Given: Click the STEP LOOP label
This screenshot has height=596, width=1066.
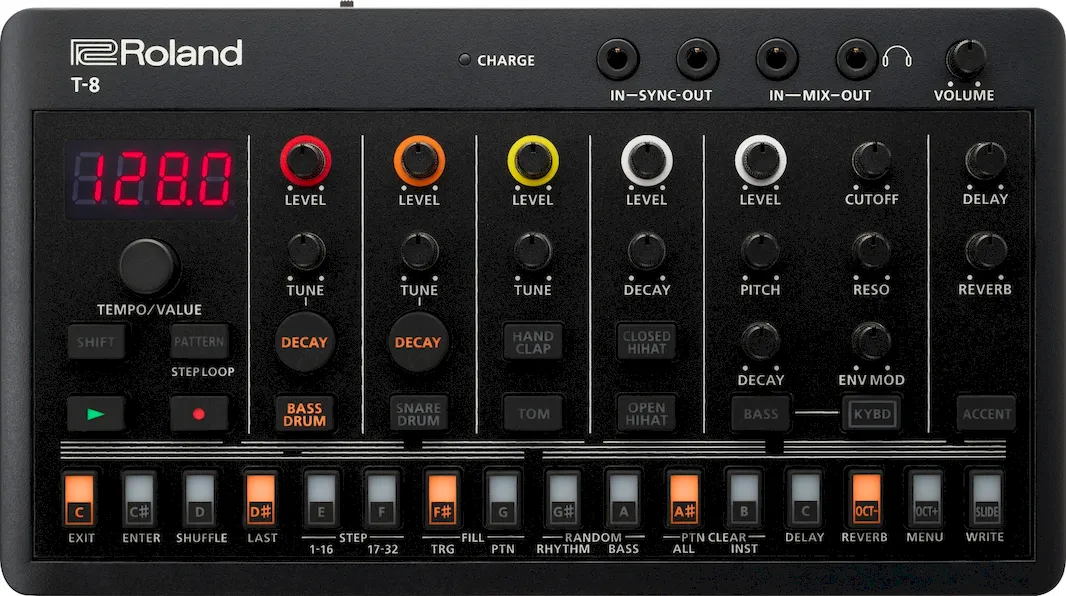Looking at the screenshot, I should tap(203, 372).
